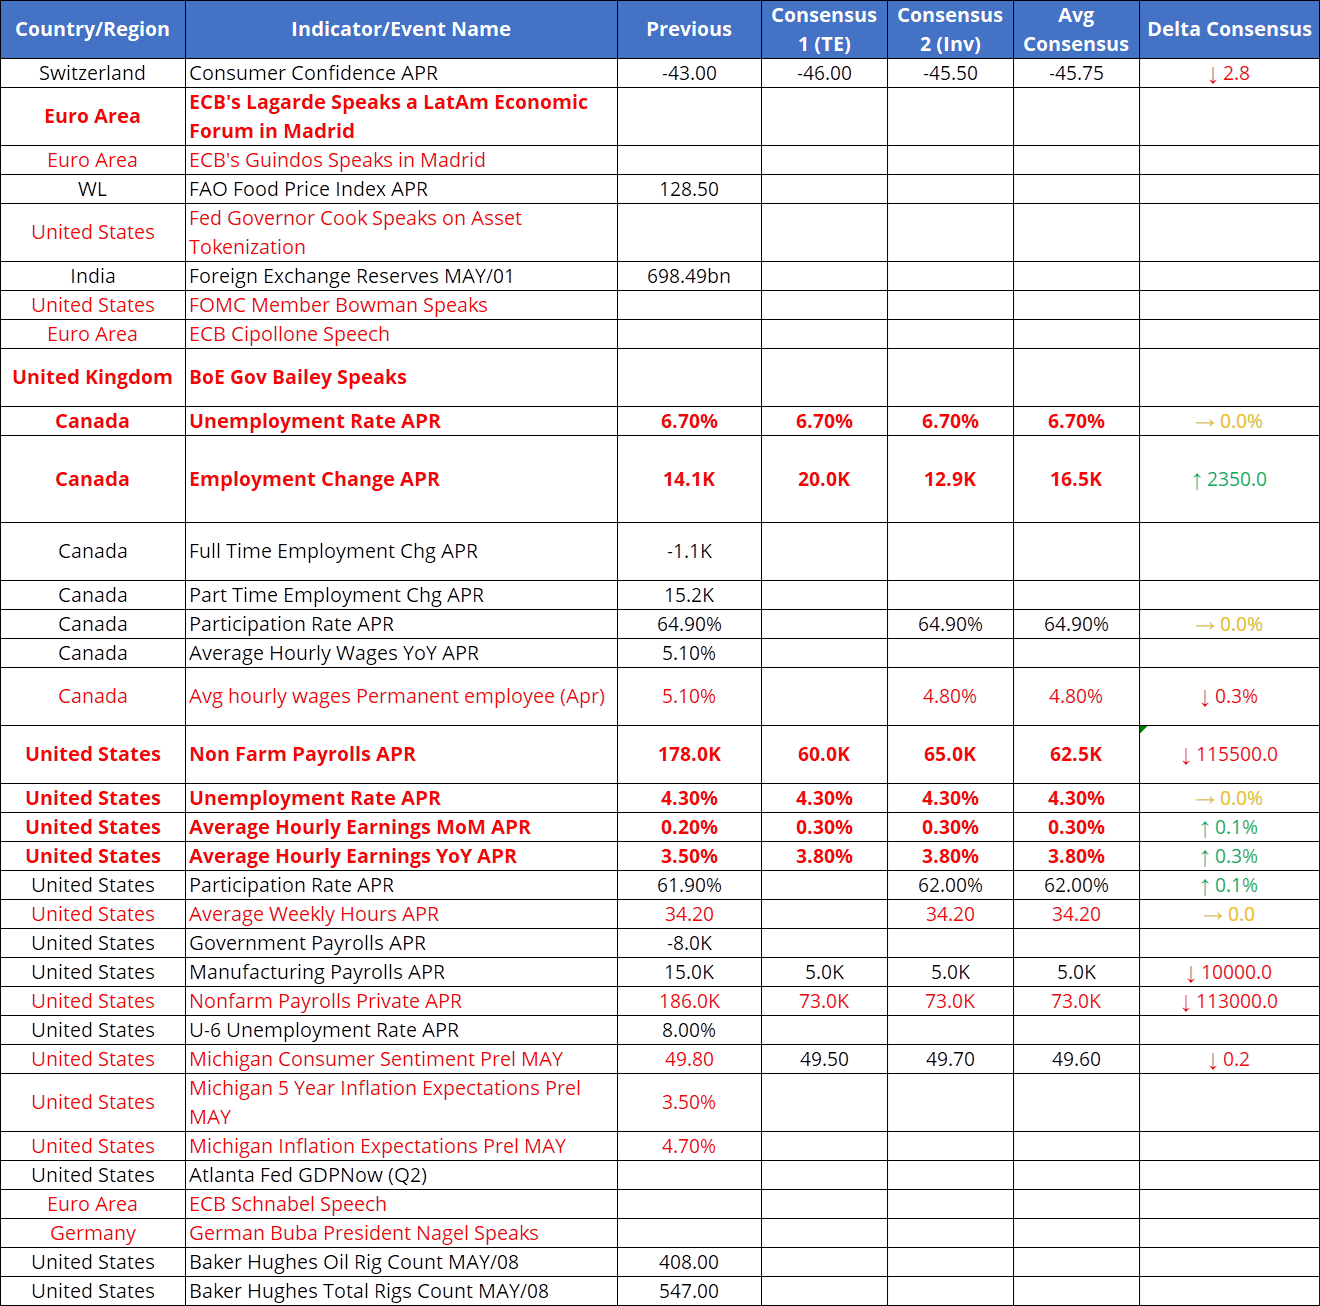Click BoE Gov Bailey Speaks cell
The height and width of the screenshot is (1306, 1320).
point(401,377)
